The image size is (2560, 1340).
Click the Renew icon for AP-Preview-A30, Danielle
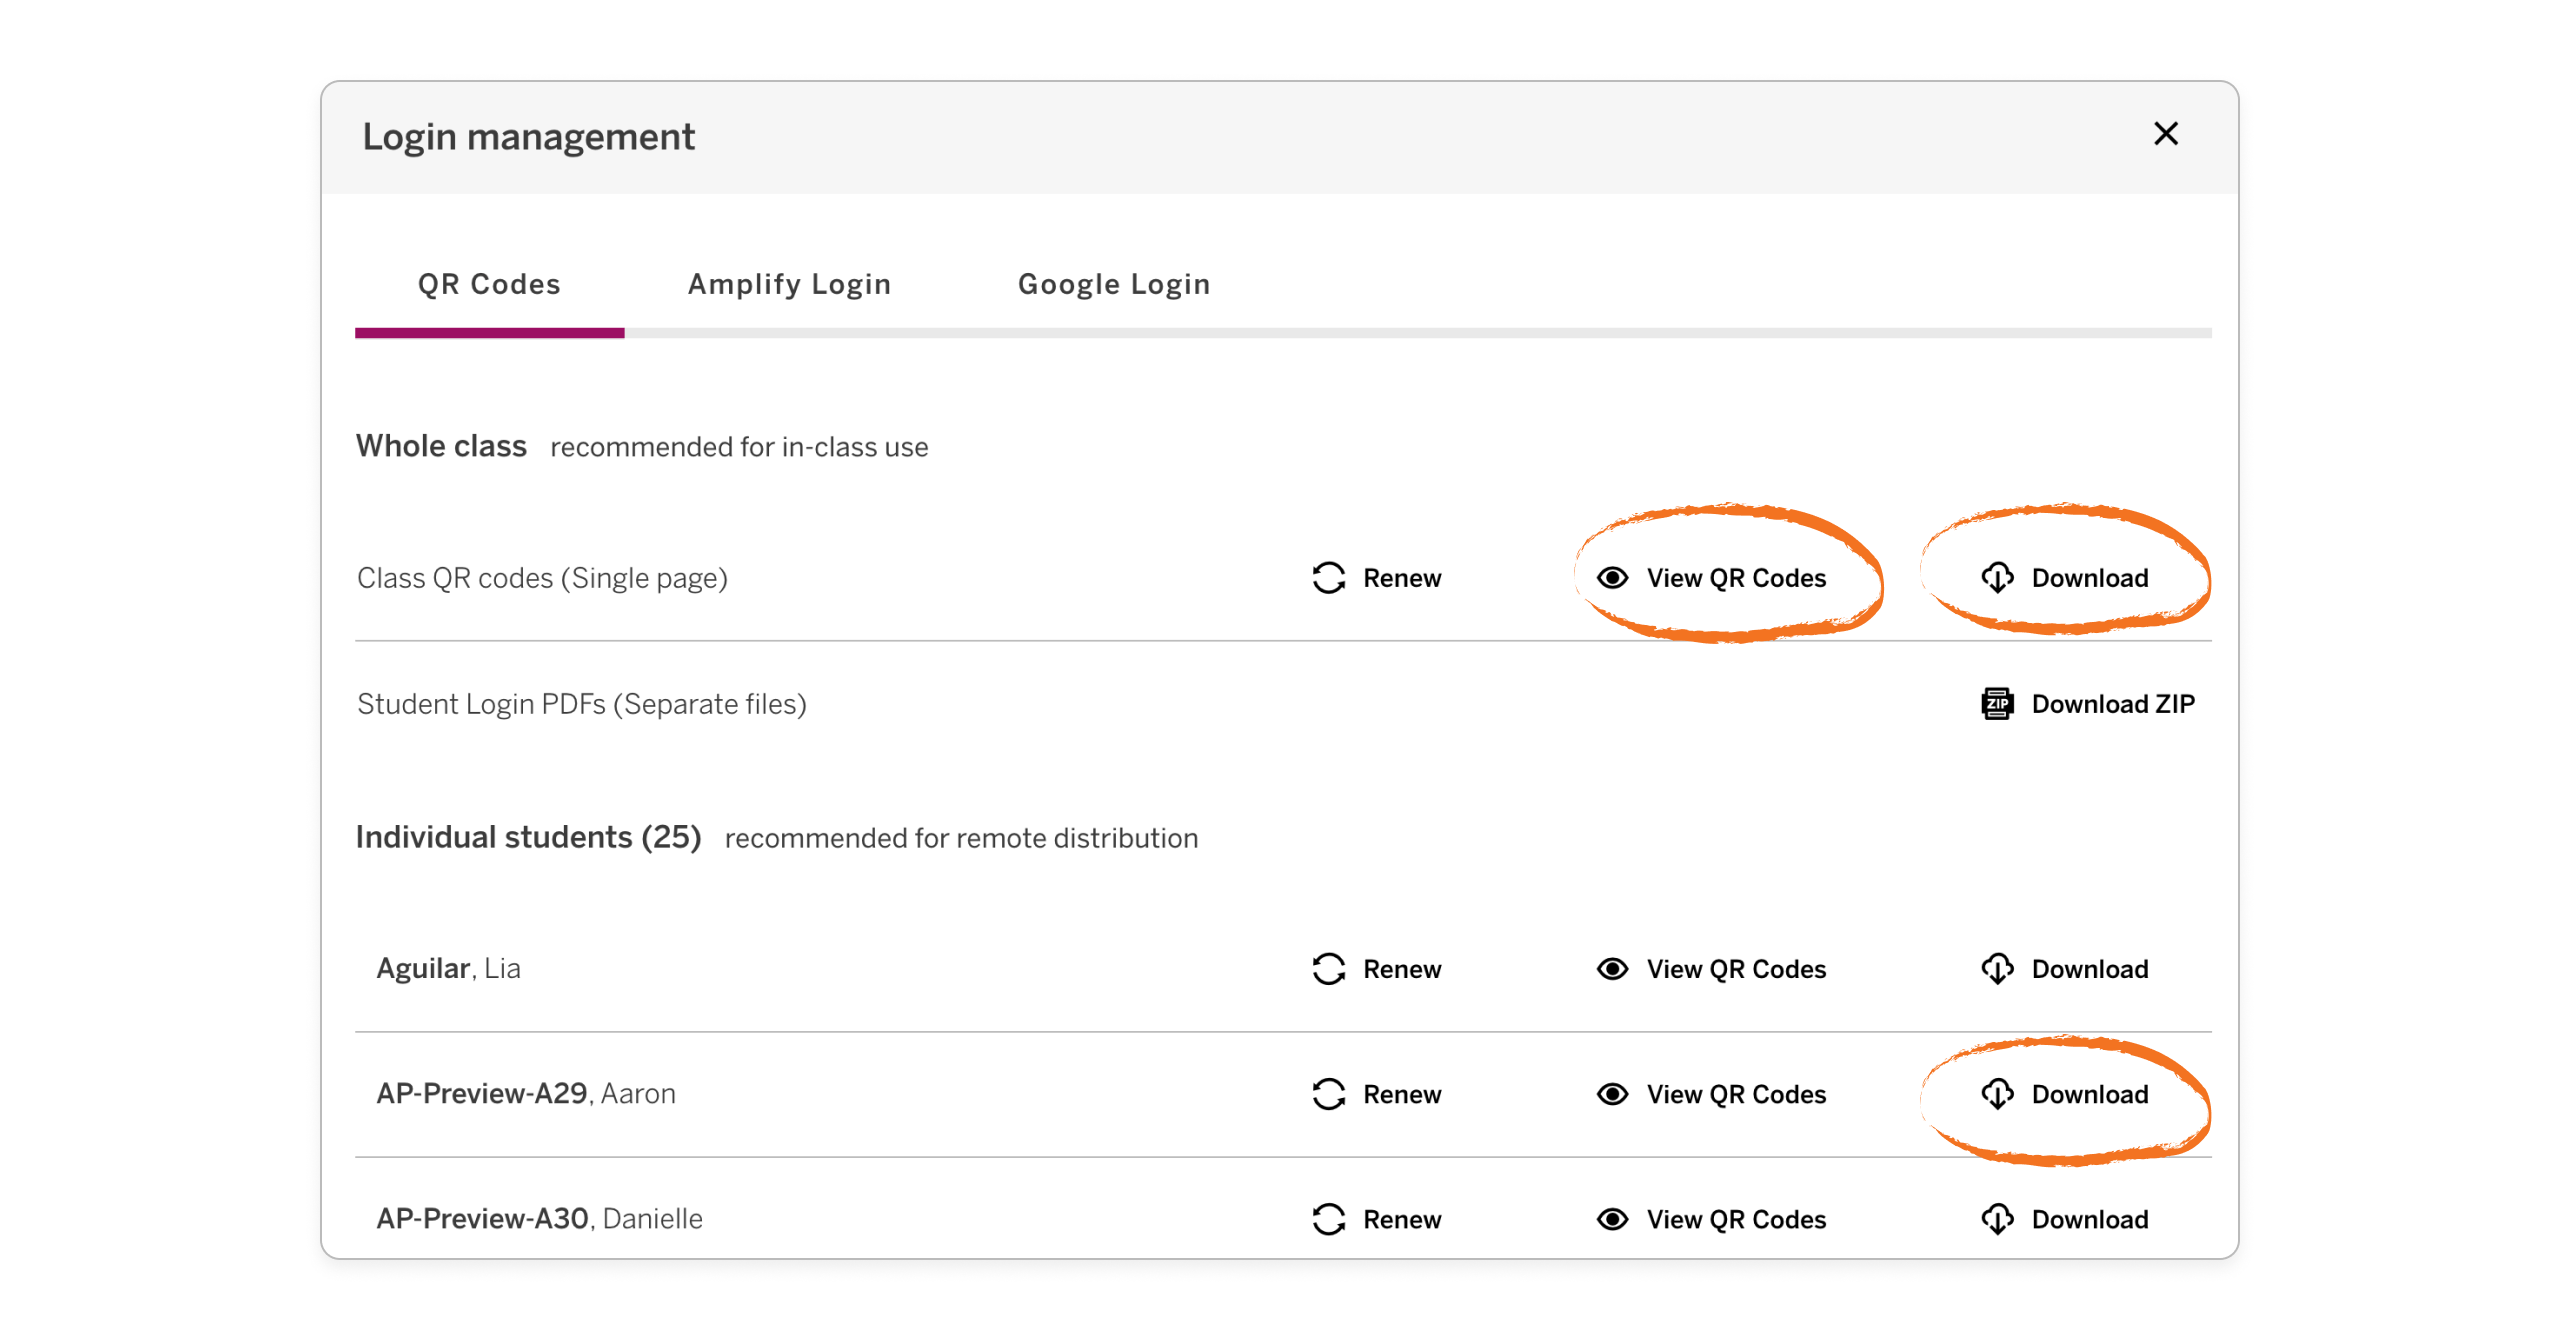[x=1329, y=1219]
